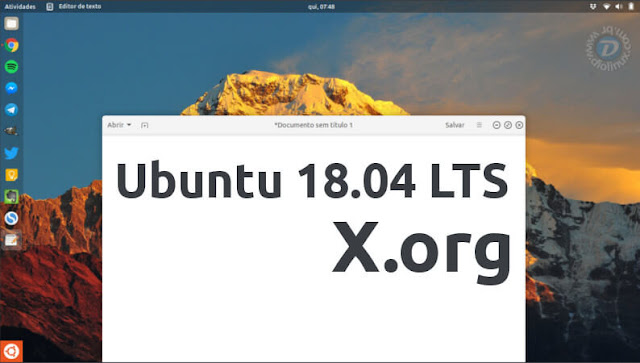
Task: Minimize the text editor window
Action: (x=496, y=125)
